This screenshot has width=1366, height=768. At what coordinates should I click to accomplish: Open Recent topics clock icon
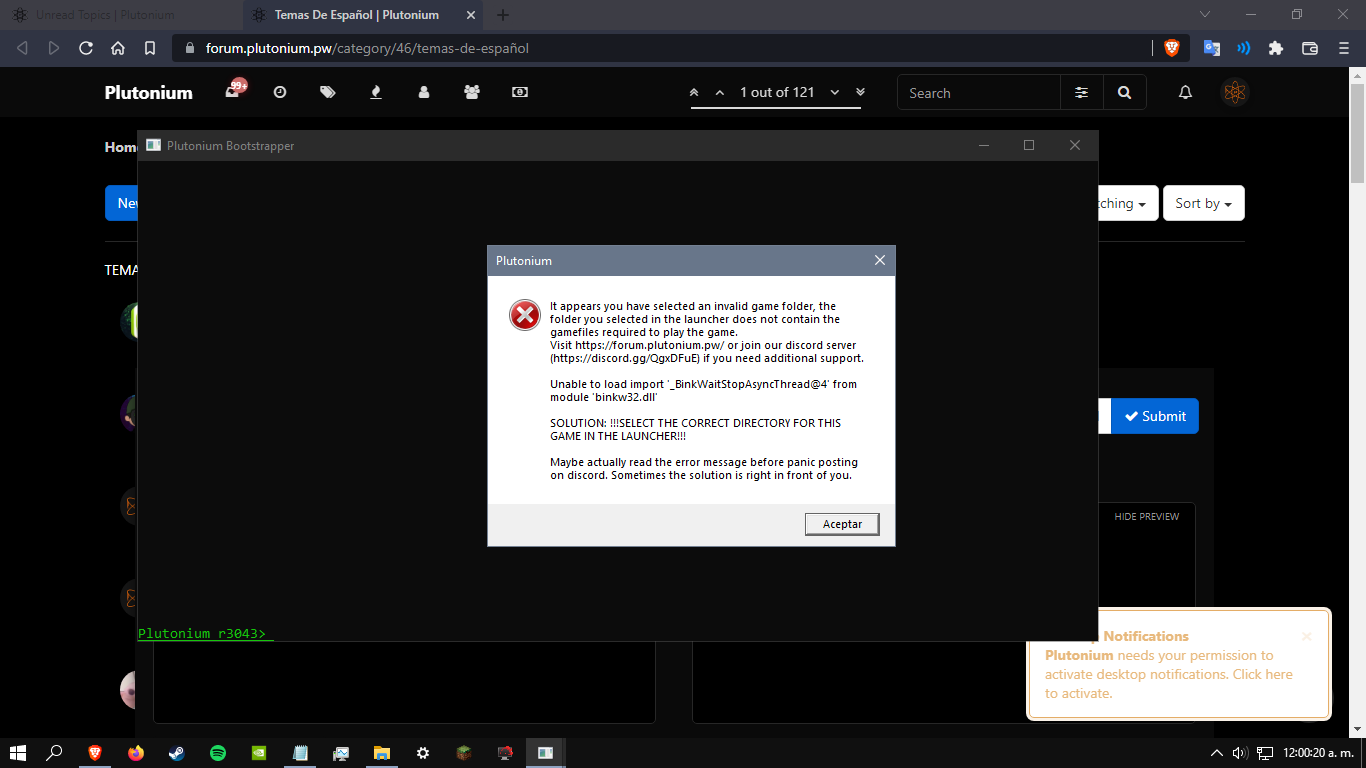[280, 92]
